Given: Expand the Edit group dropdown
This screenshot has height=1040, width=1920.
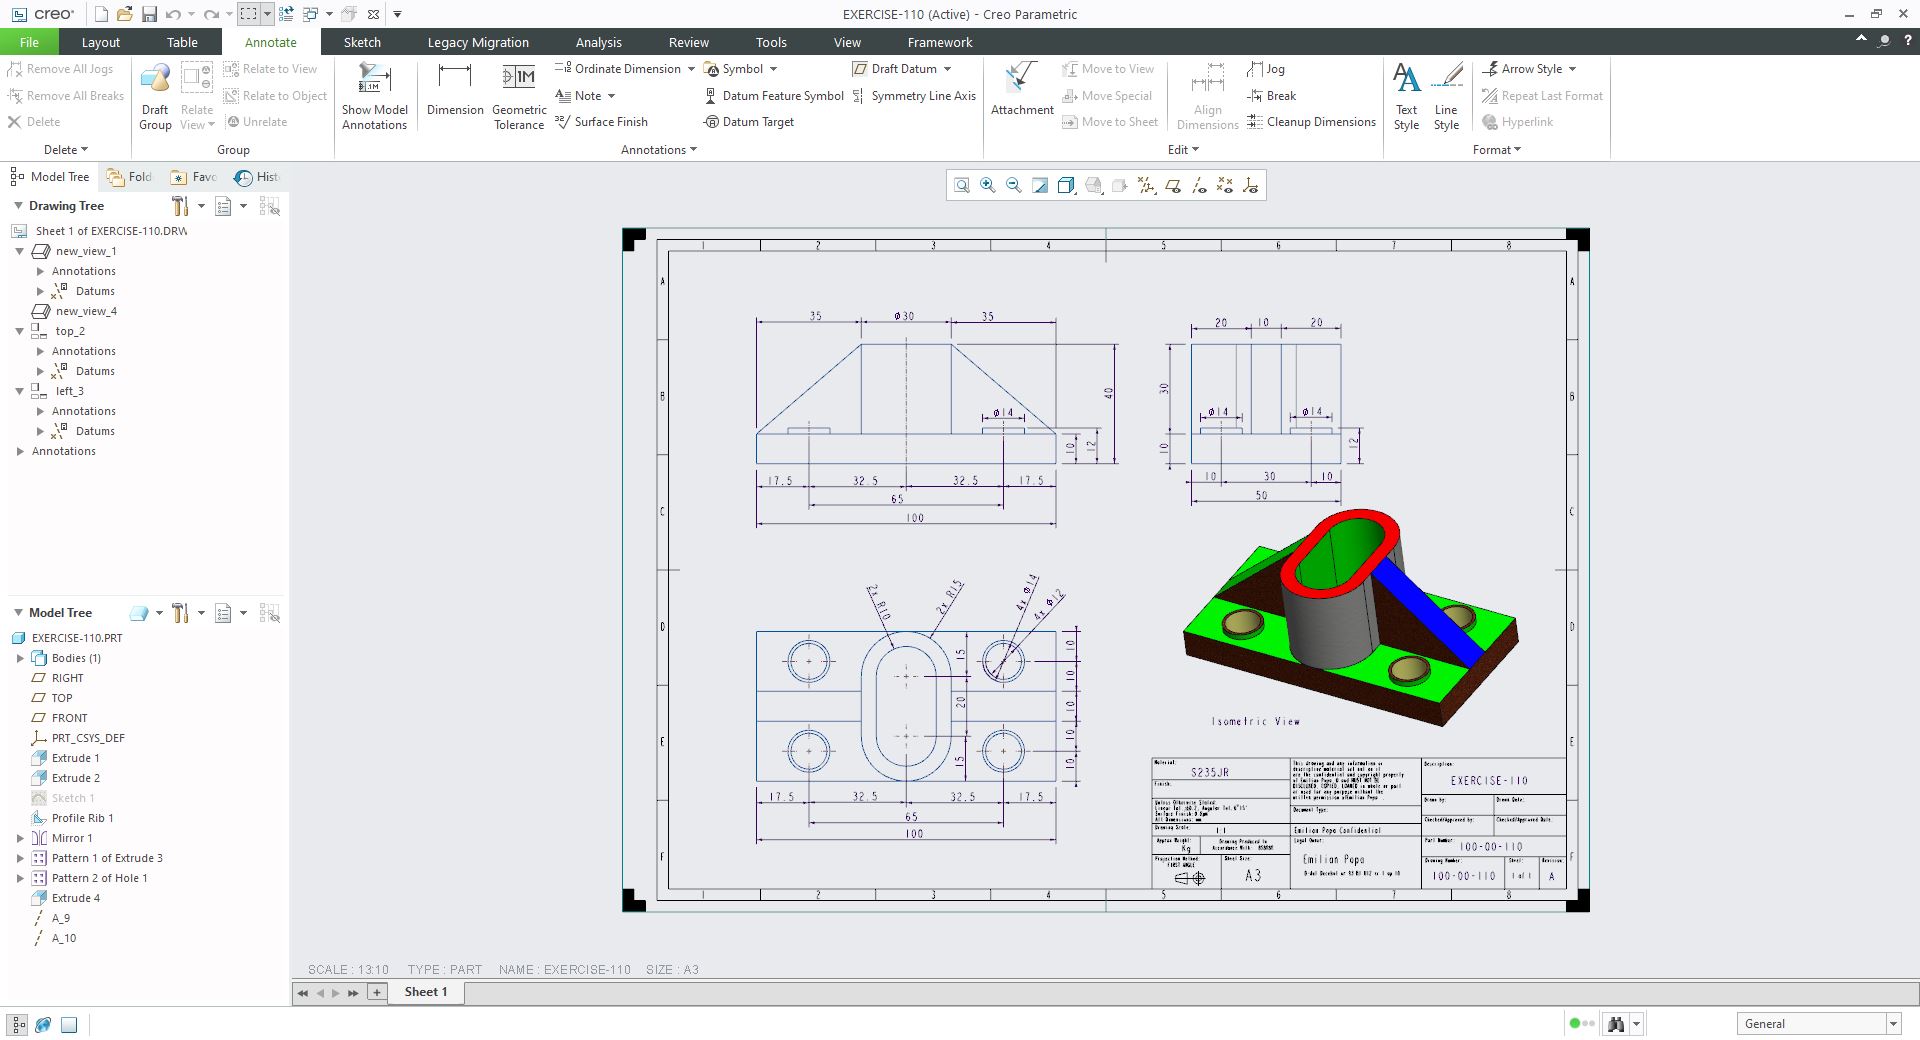Looking at the screenshot, I should (1183, 150).
